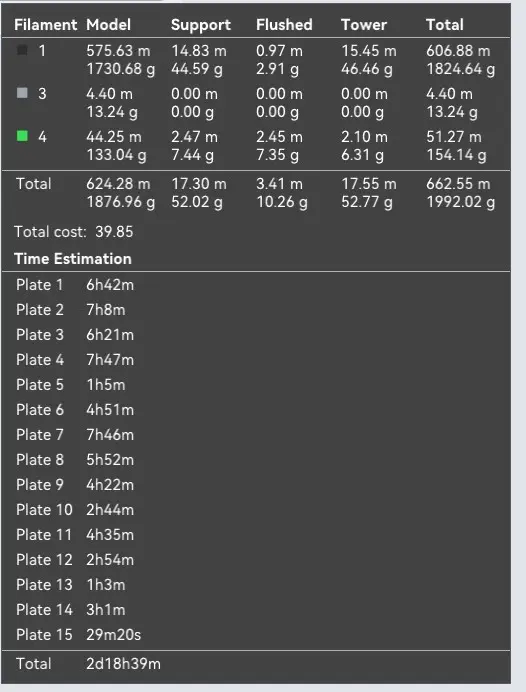
Task: Click the black color swatch for filament 1
Action: [x=22, y=50]
